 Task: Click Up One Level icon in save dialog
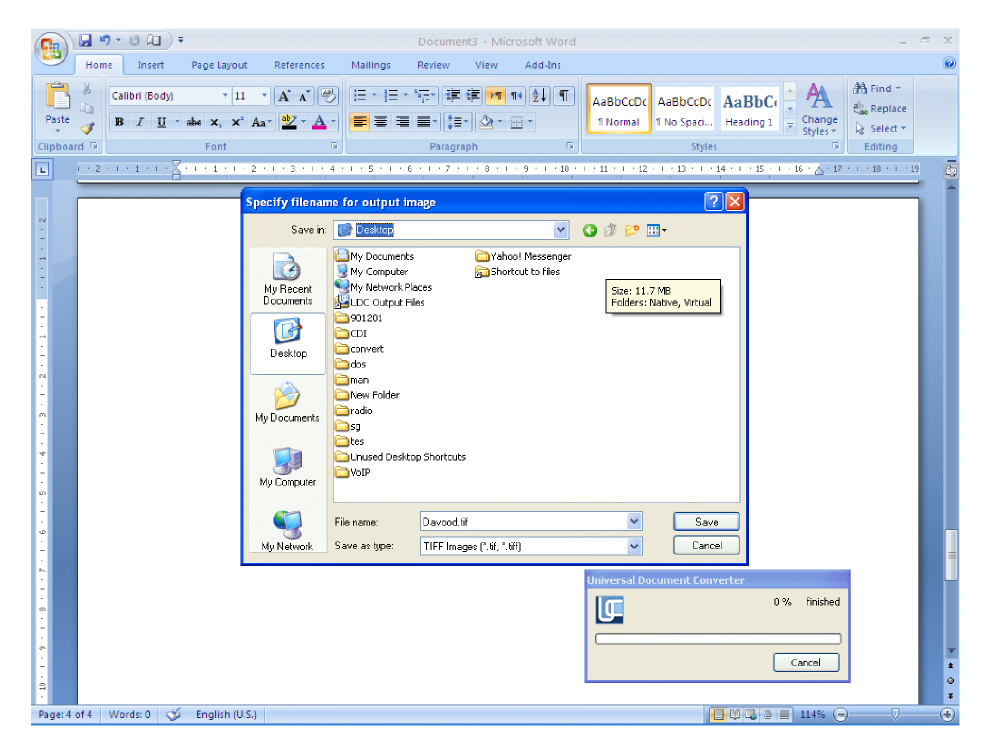point(610,230)
